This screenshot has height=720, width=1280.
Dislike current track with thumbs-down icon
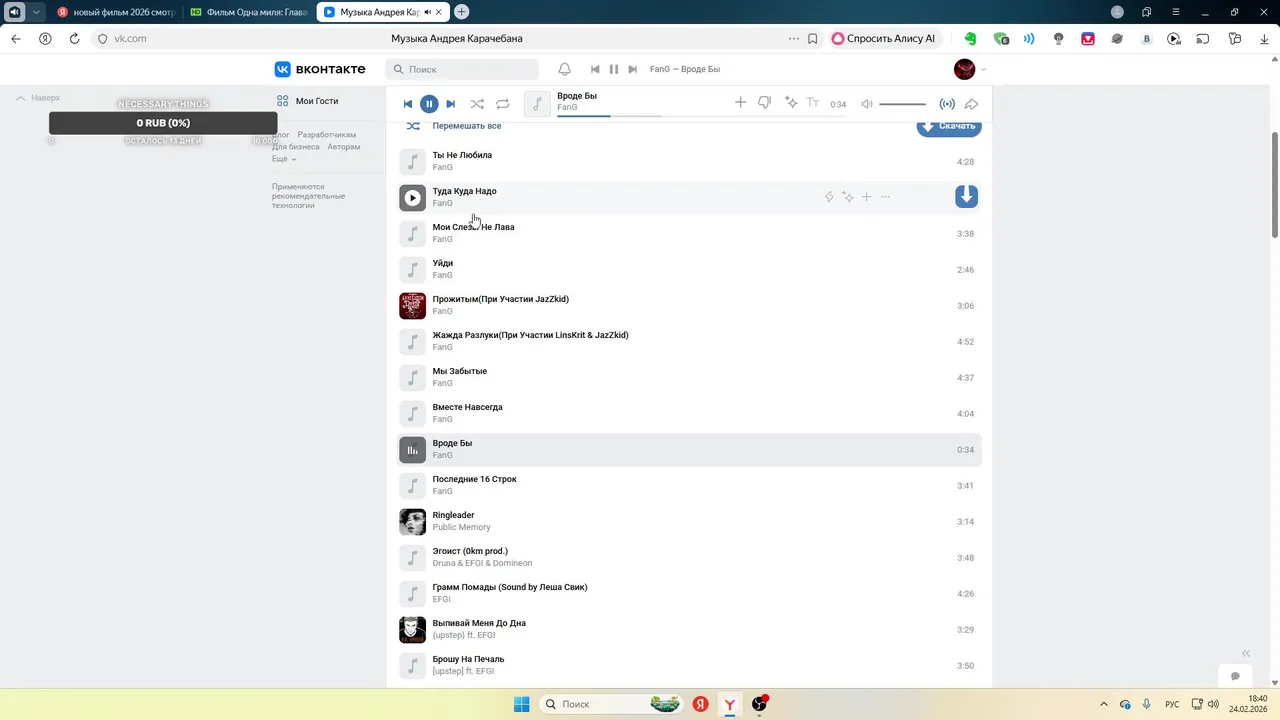(765, 103)
